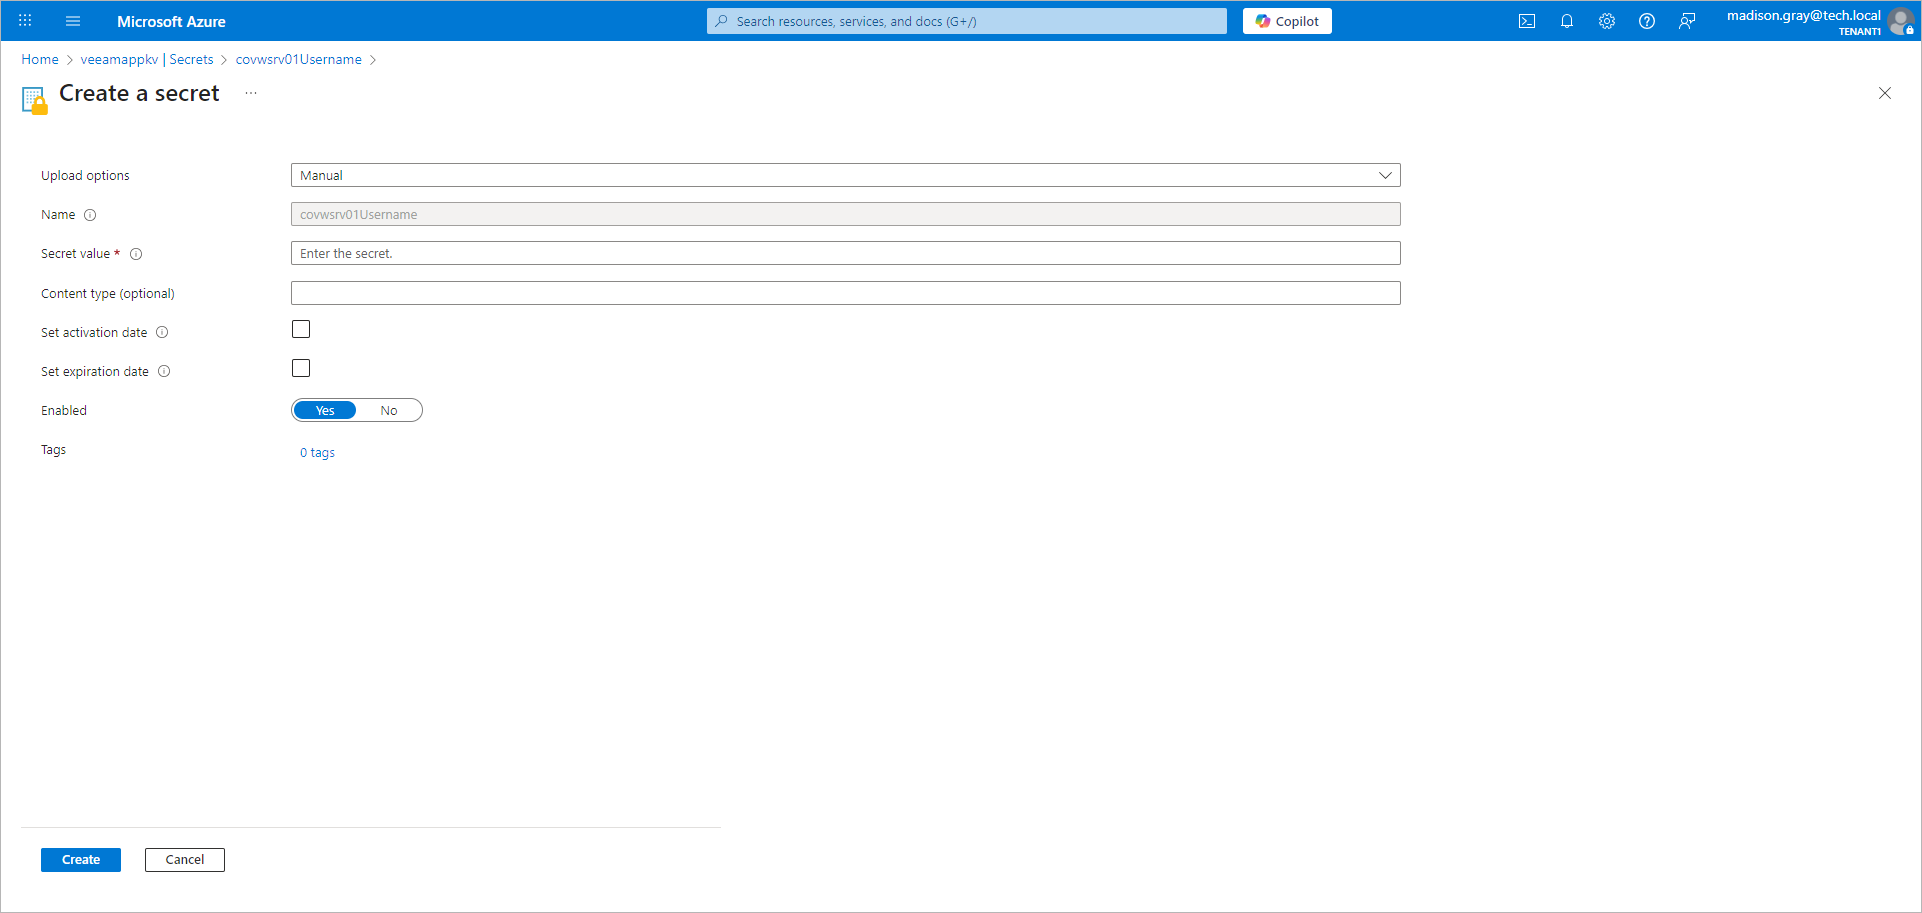
Task: Launch Cloud Shell from the top bar
Action: tap(1527, 20)
